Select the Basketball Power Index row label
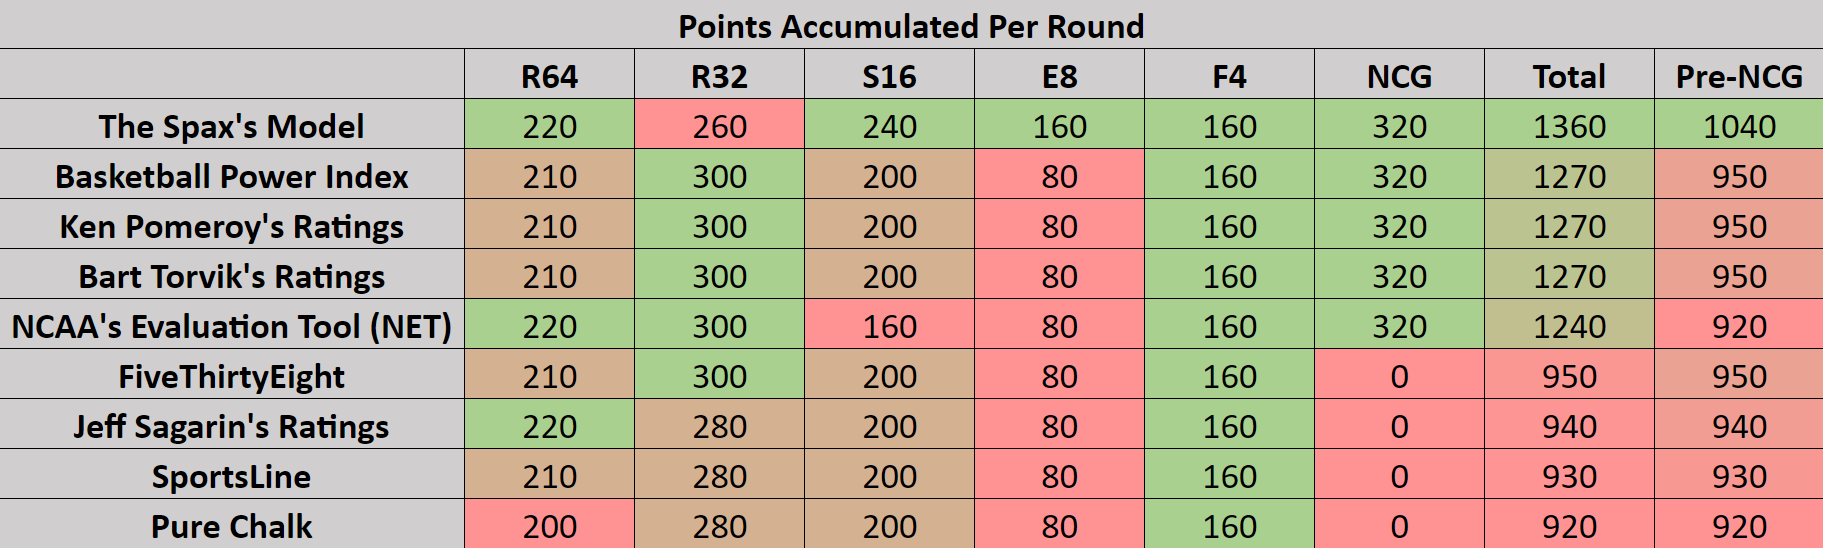The image size is (1823, 548). click(x=231, y=176)
